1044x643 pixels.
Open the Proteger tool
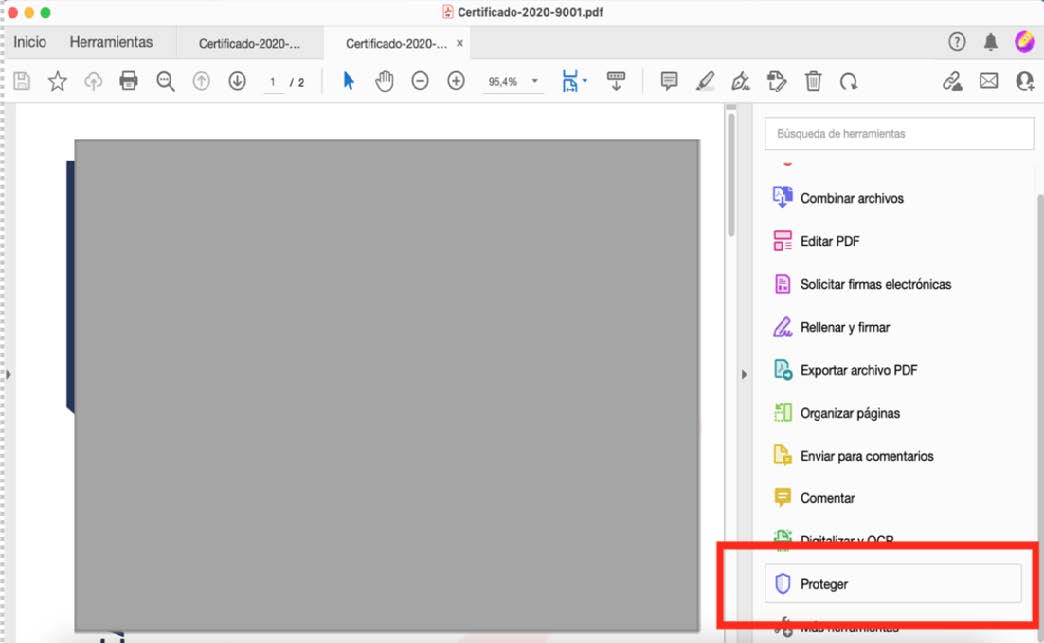[824, 583]
